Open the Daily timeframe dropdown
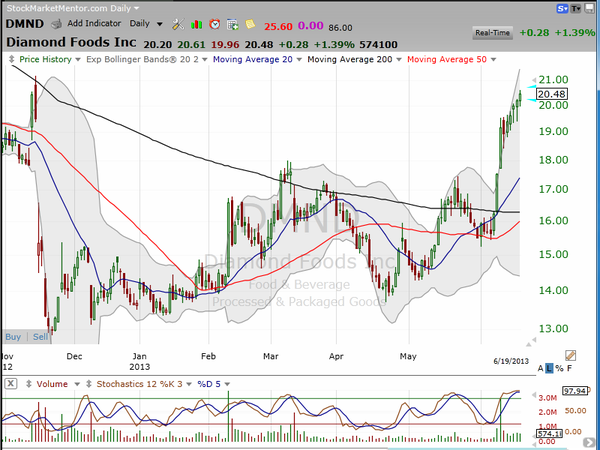 click(160, 24)
